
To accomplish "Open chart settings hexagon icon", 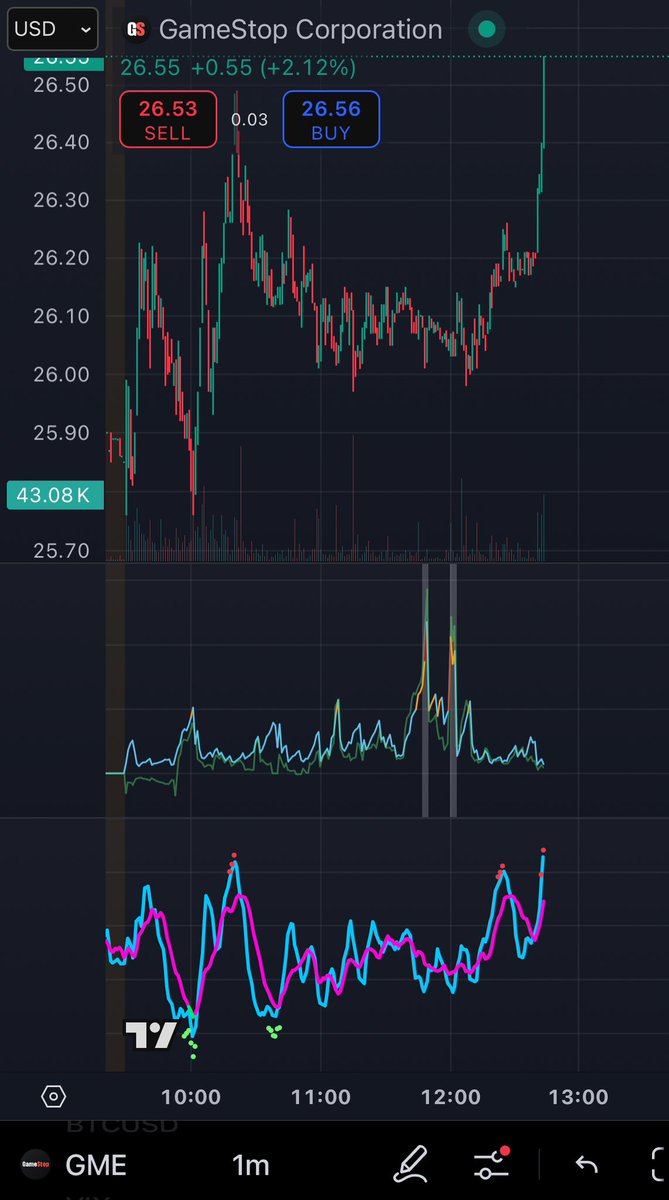I will [53, 1097].
